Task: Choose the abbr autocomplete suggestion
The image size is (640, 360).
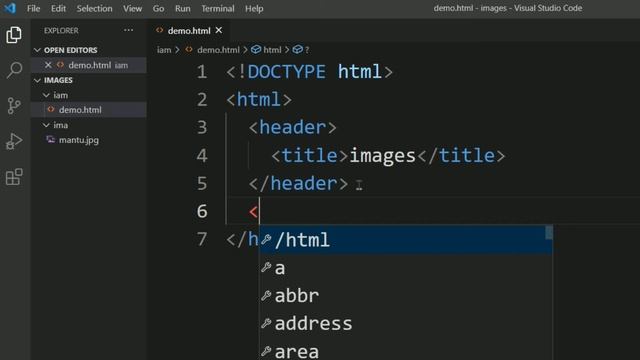Action: pos(406,296)
